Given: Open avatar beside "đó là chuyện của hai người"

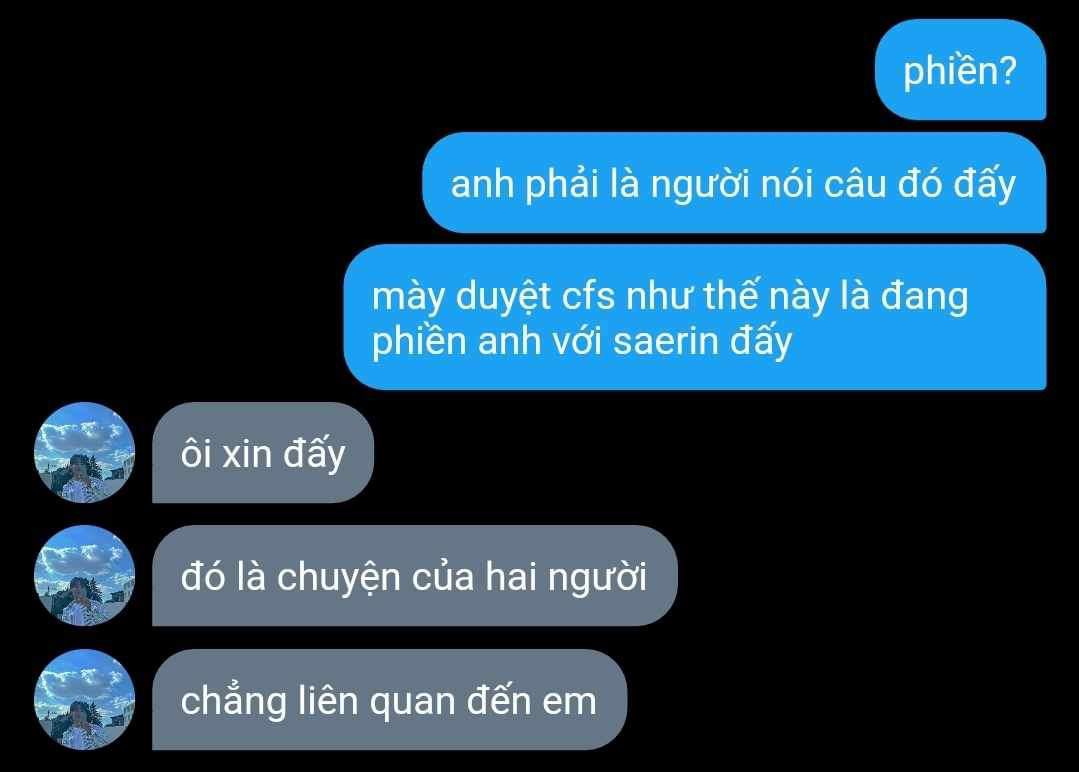Looking at the screenshot, I should [x=85, y=576].
